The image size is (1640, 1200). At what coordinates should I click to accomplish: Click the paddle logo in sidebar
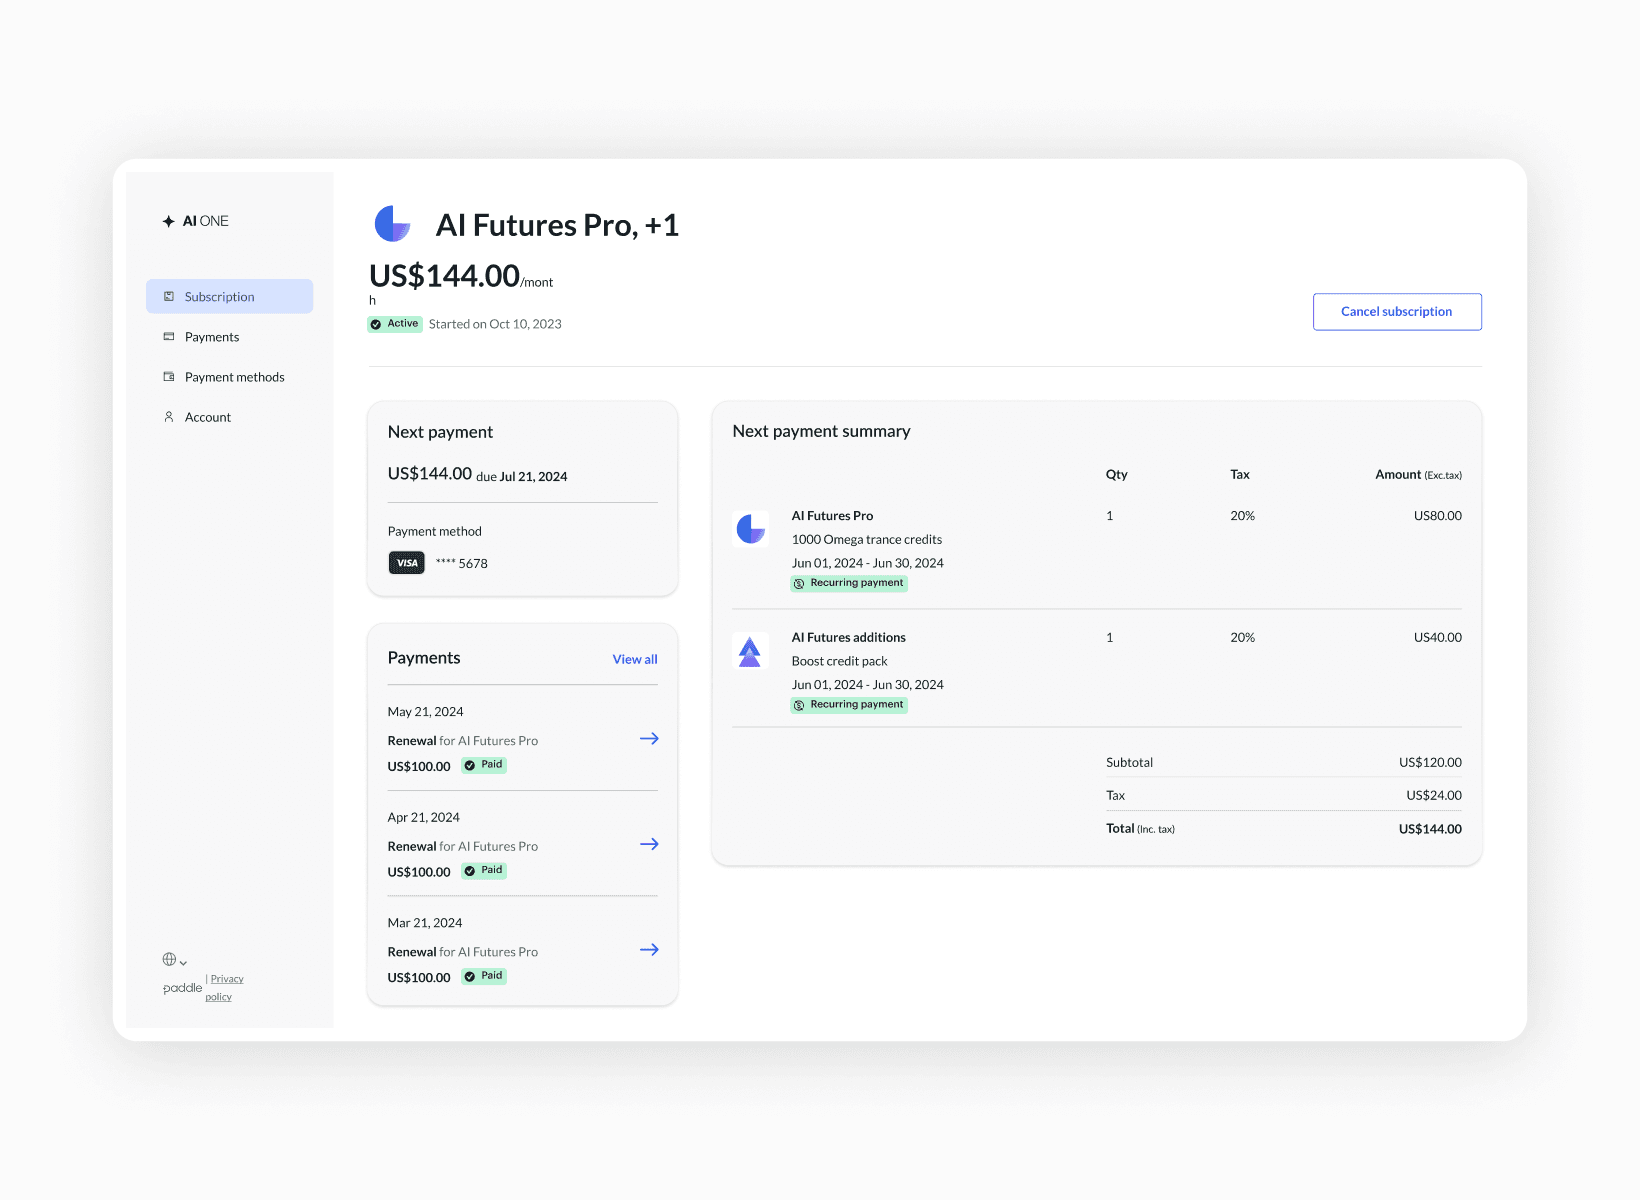[182, 988]
